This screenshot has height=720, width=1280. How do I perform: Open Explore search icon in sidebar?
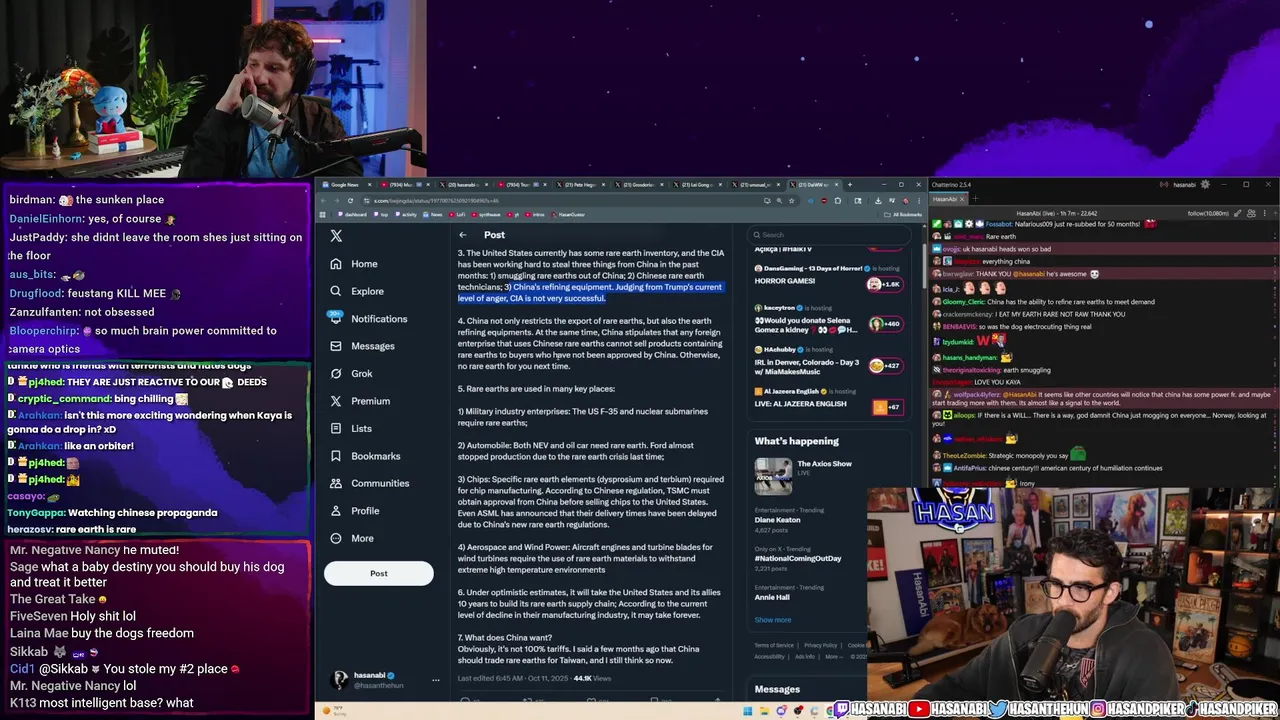pos(336,291)
